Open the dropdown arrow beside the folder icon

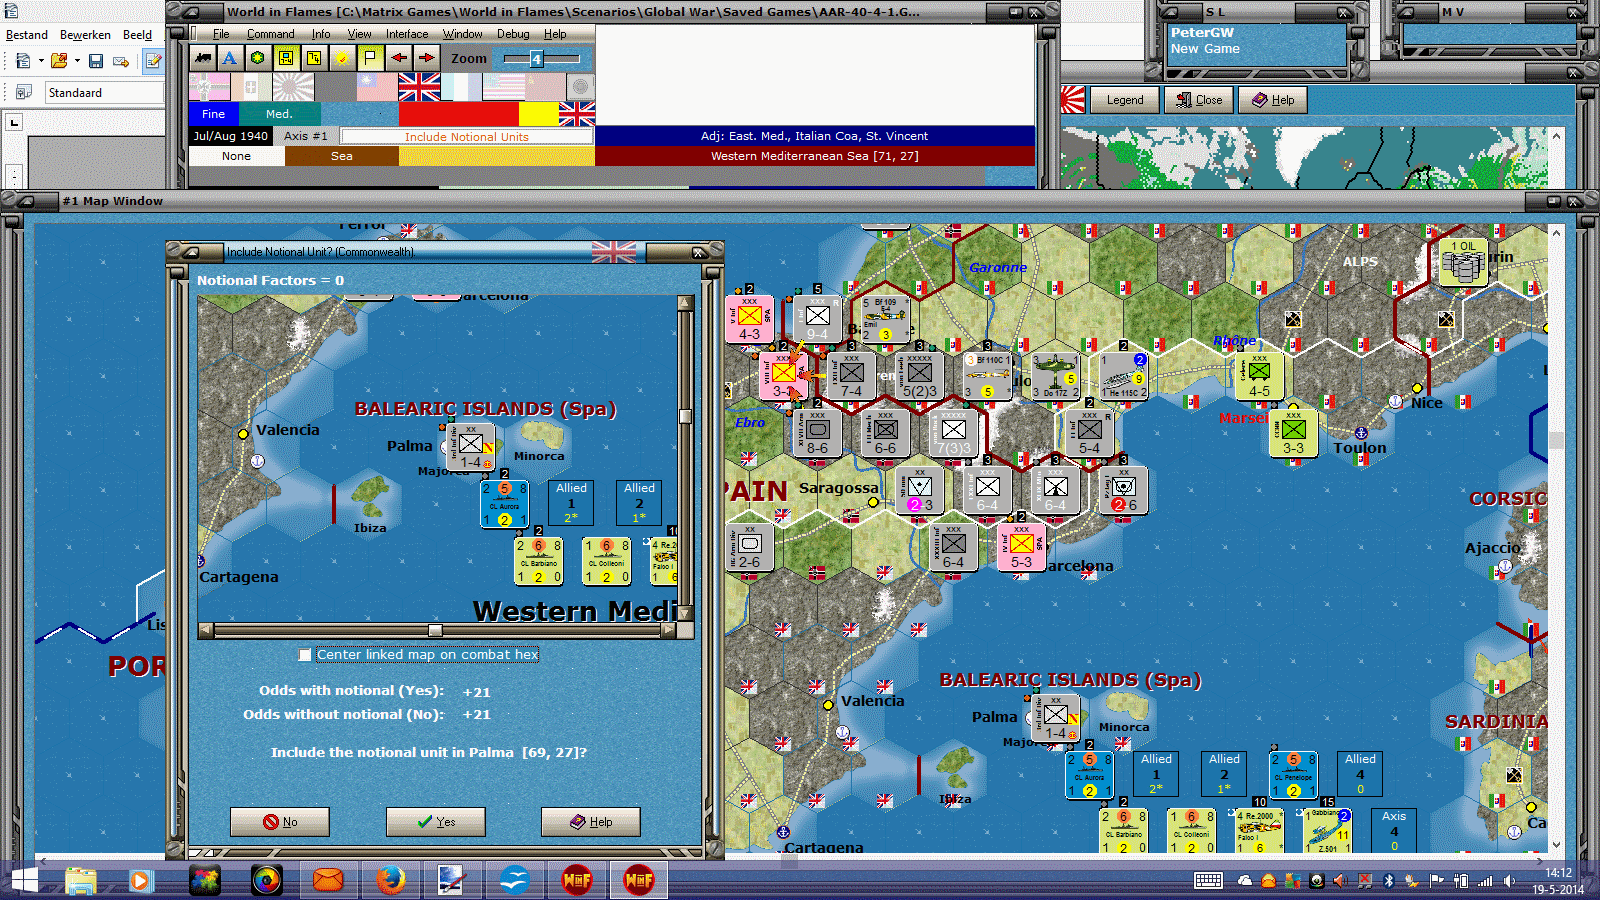(77, 61)
